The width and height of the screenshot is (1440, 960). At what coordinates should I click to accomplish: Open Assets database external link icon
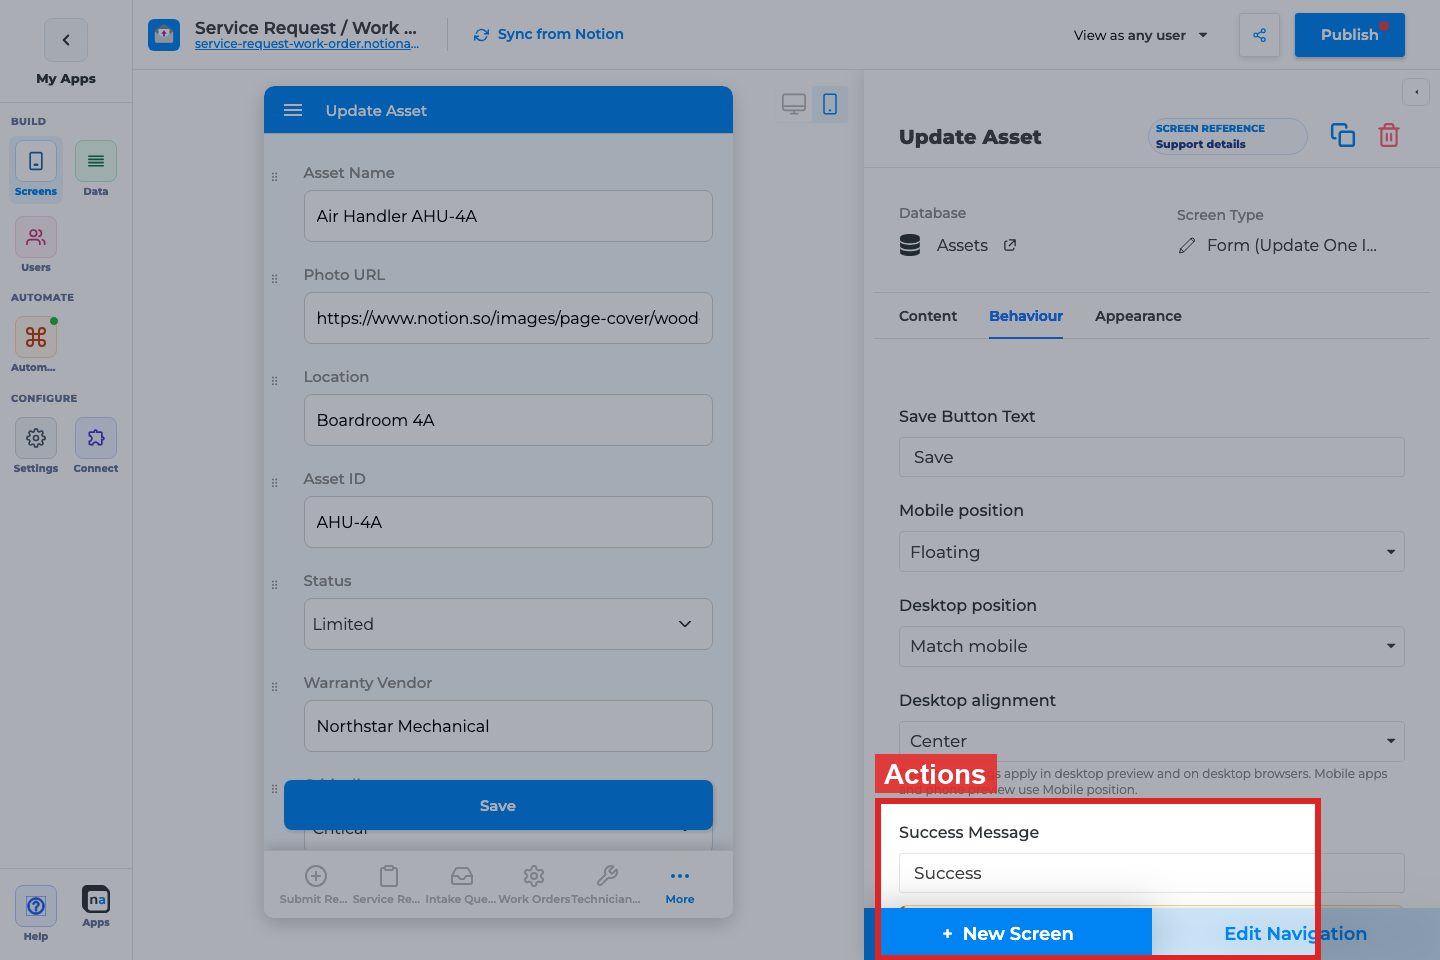1010,245
